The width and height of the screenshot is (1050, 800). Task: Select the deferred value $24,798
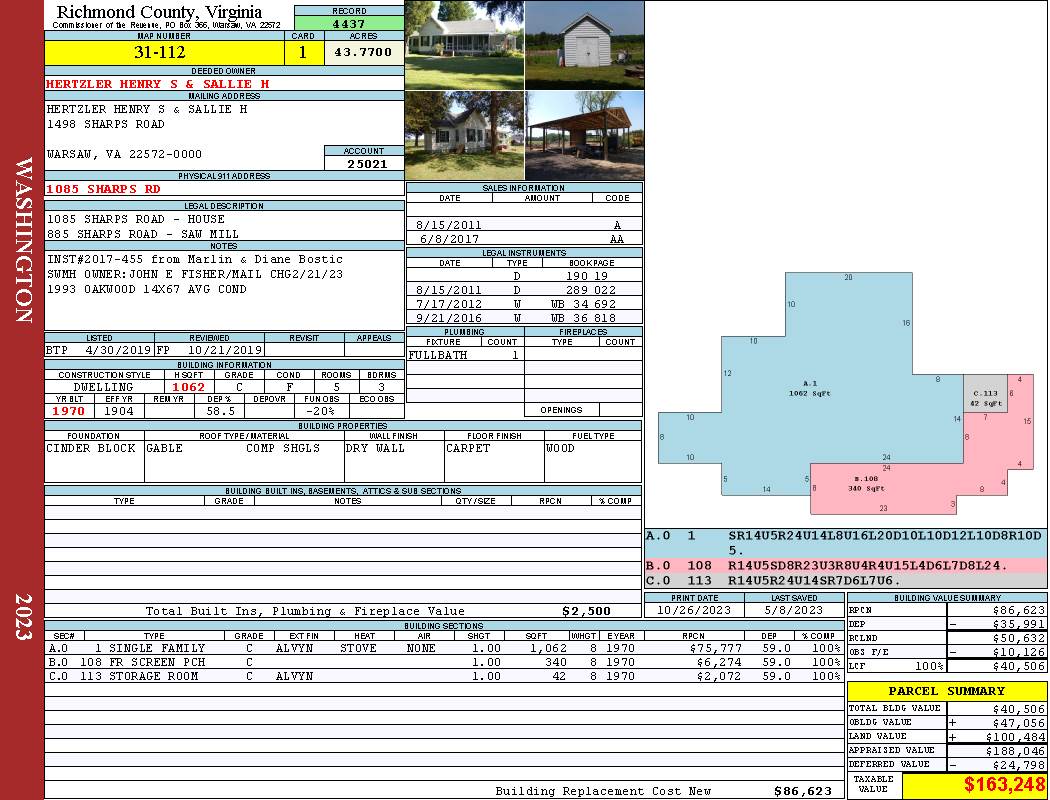(1019, 765)
